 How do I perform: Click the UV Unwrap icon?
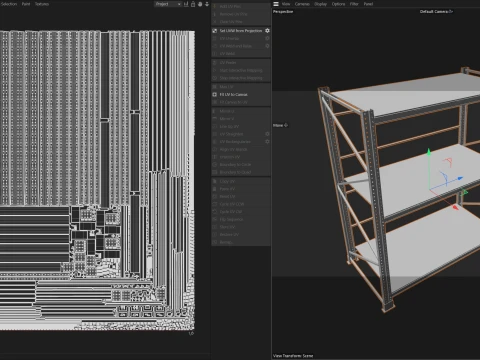(x=215, y=38)
